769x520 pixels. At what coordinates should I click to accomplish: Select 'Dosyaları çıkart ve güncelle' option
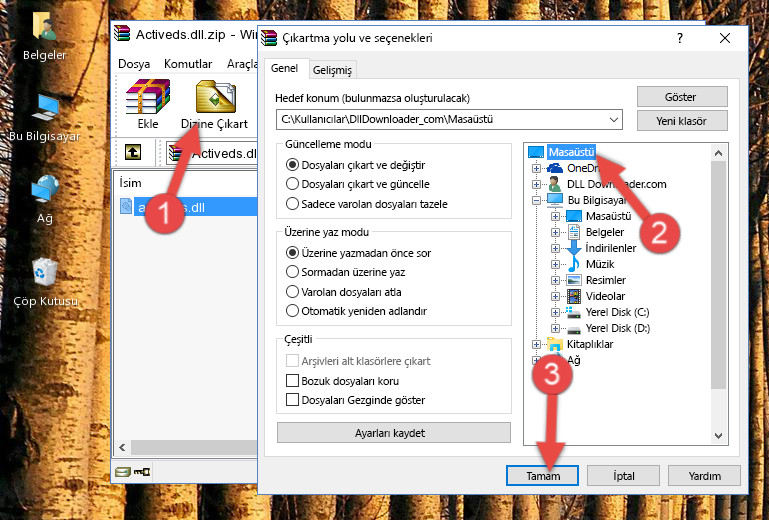pyautogui.click(x=292, y=184)
